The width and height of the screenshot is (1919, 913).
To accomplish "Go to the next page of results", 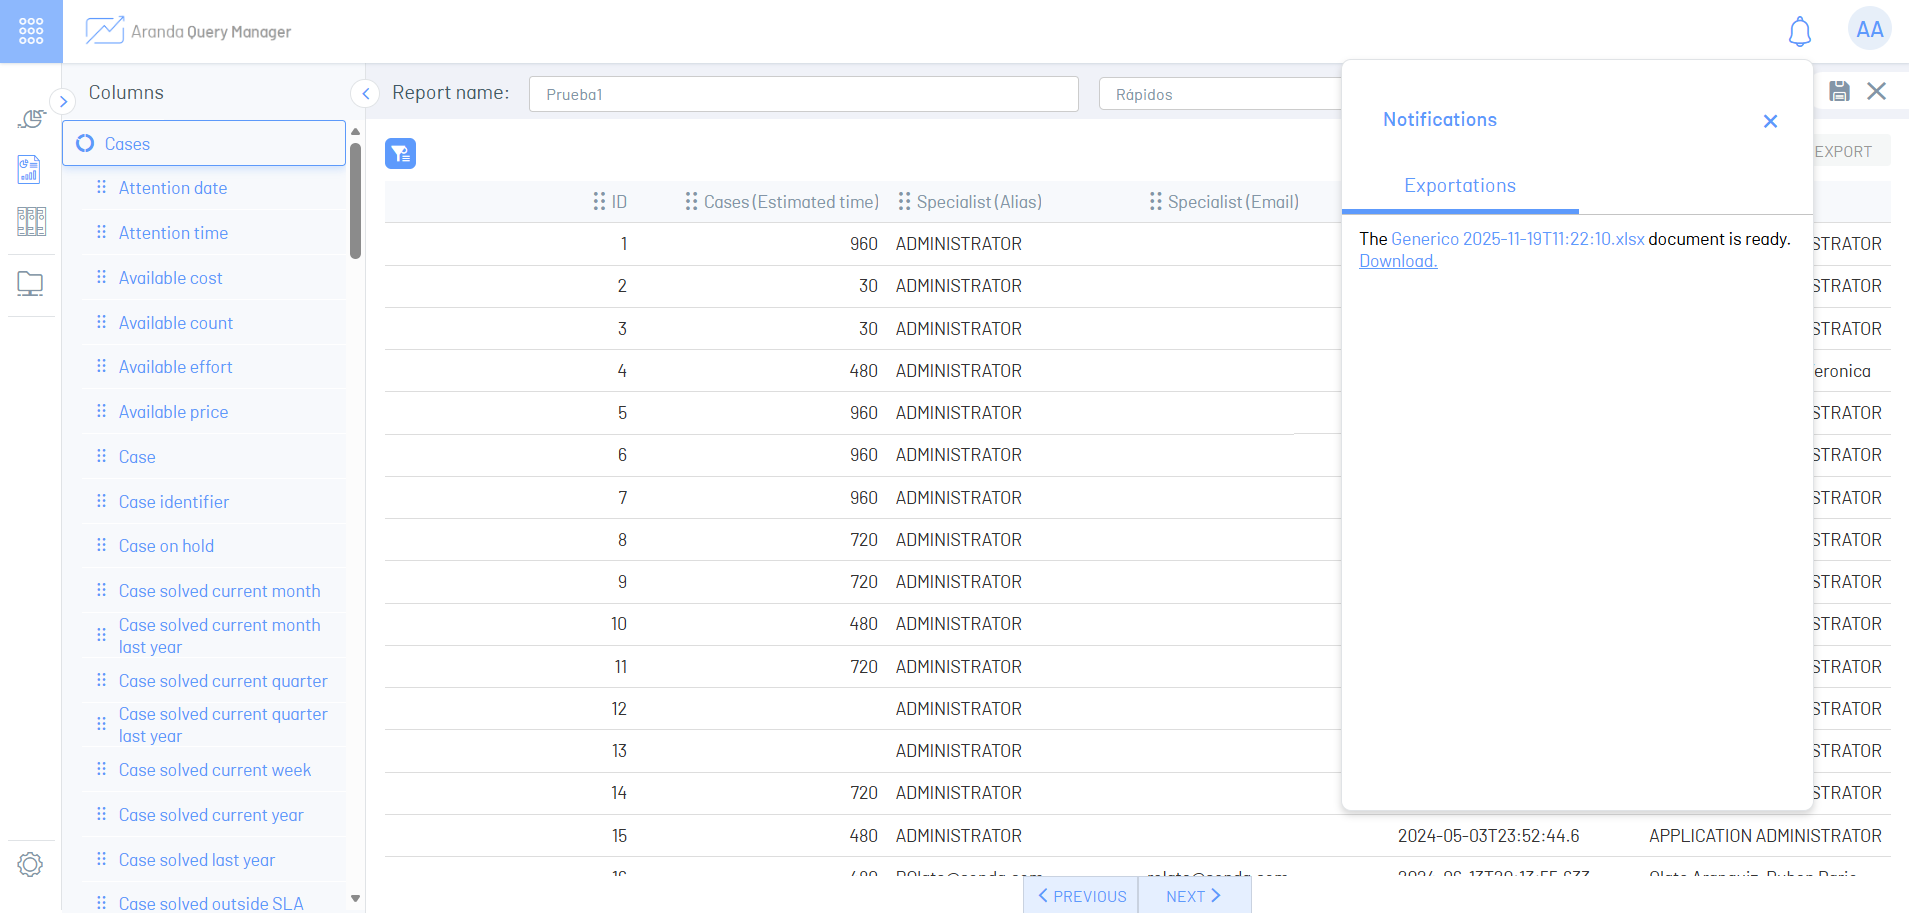I will tap(1193, 896).
